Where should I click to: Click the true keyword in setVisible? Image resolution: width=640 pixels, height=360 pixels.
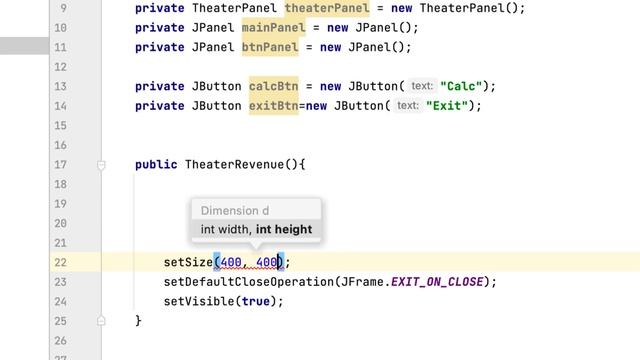[256, 302]
